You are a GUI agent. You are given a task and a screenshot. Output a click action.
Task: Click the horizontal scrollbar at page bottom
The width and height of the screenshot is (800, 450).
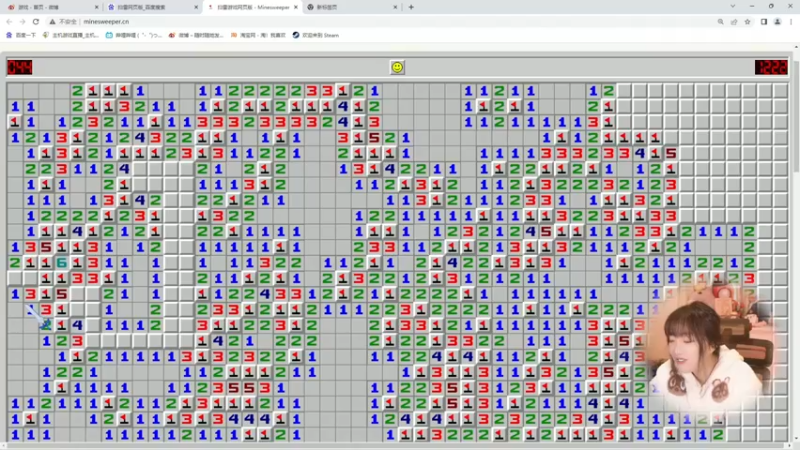[x=397, y=445]
